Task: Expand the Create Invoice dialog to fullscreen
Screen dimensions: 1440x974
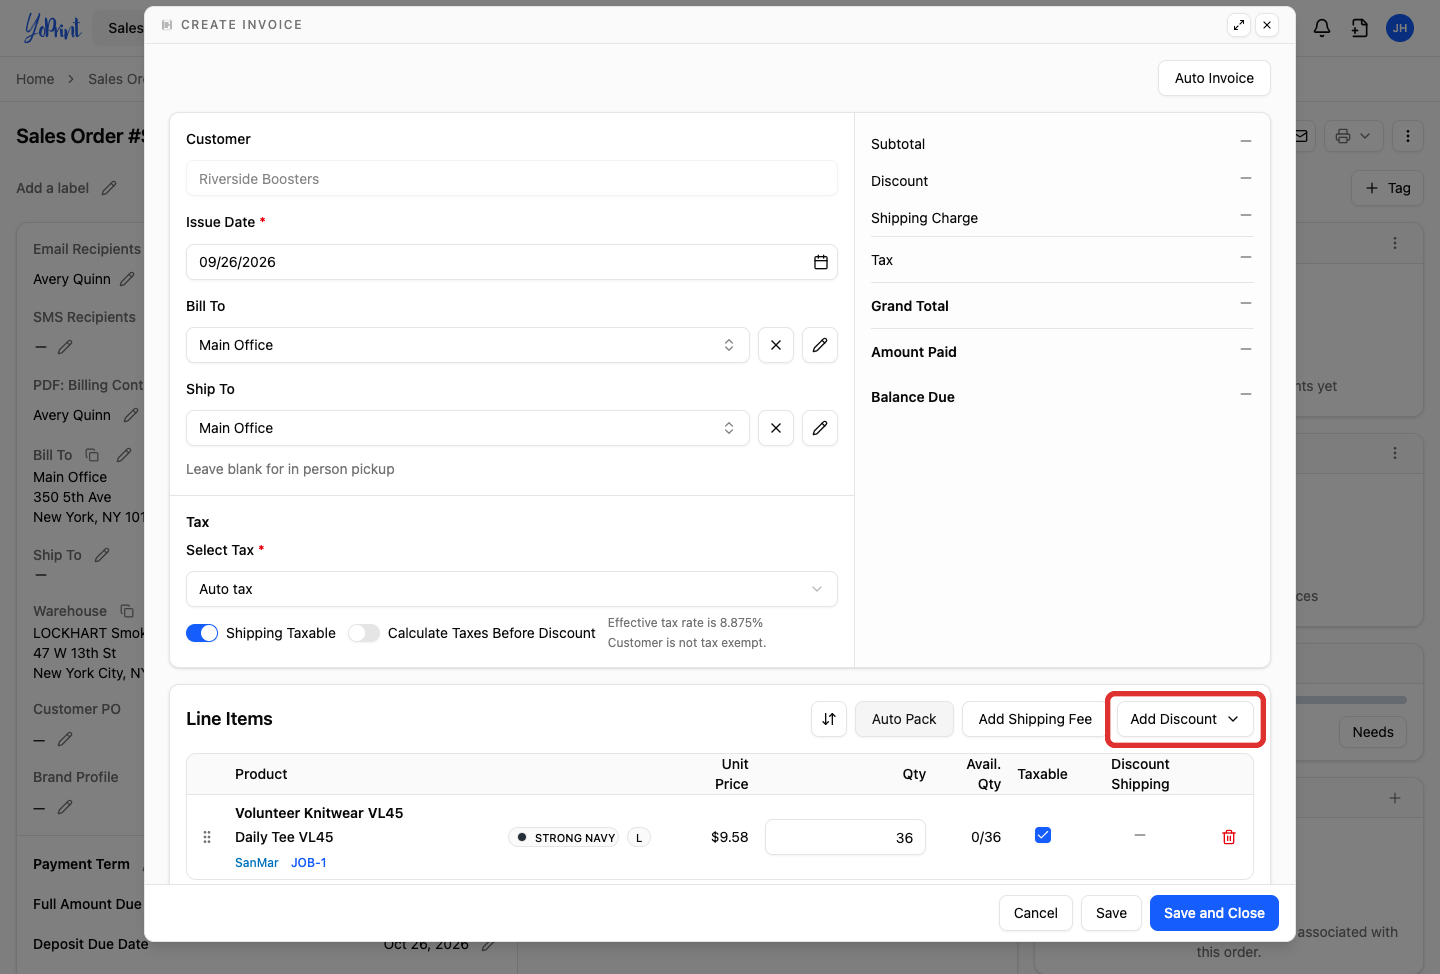Action: 1239,25
